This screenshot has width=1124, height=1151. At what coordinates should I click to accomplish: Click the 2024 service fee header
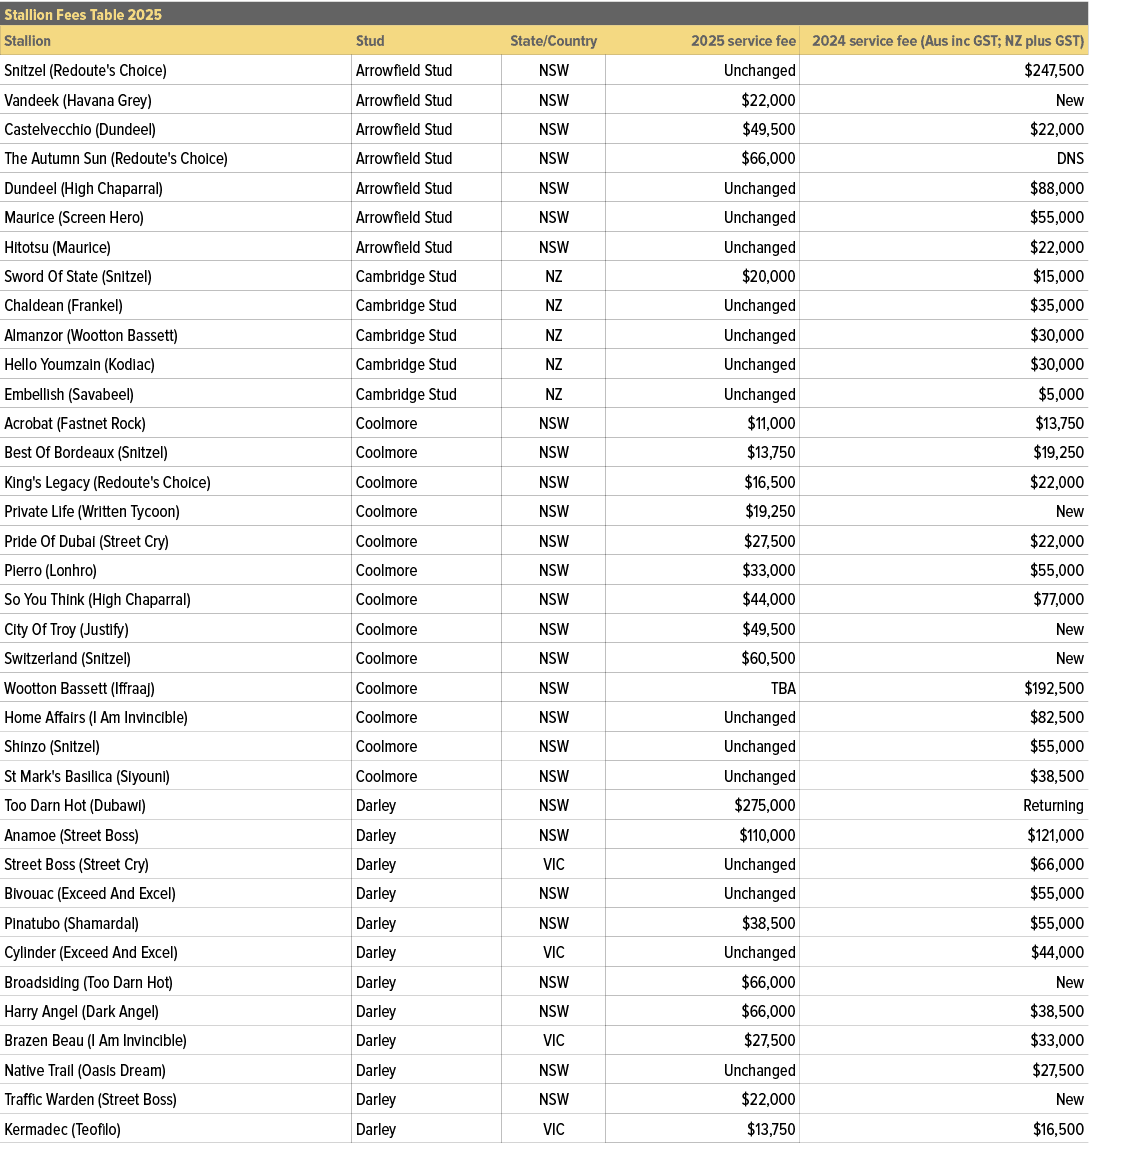[x=947, y=41]
